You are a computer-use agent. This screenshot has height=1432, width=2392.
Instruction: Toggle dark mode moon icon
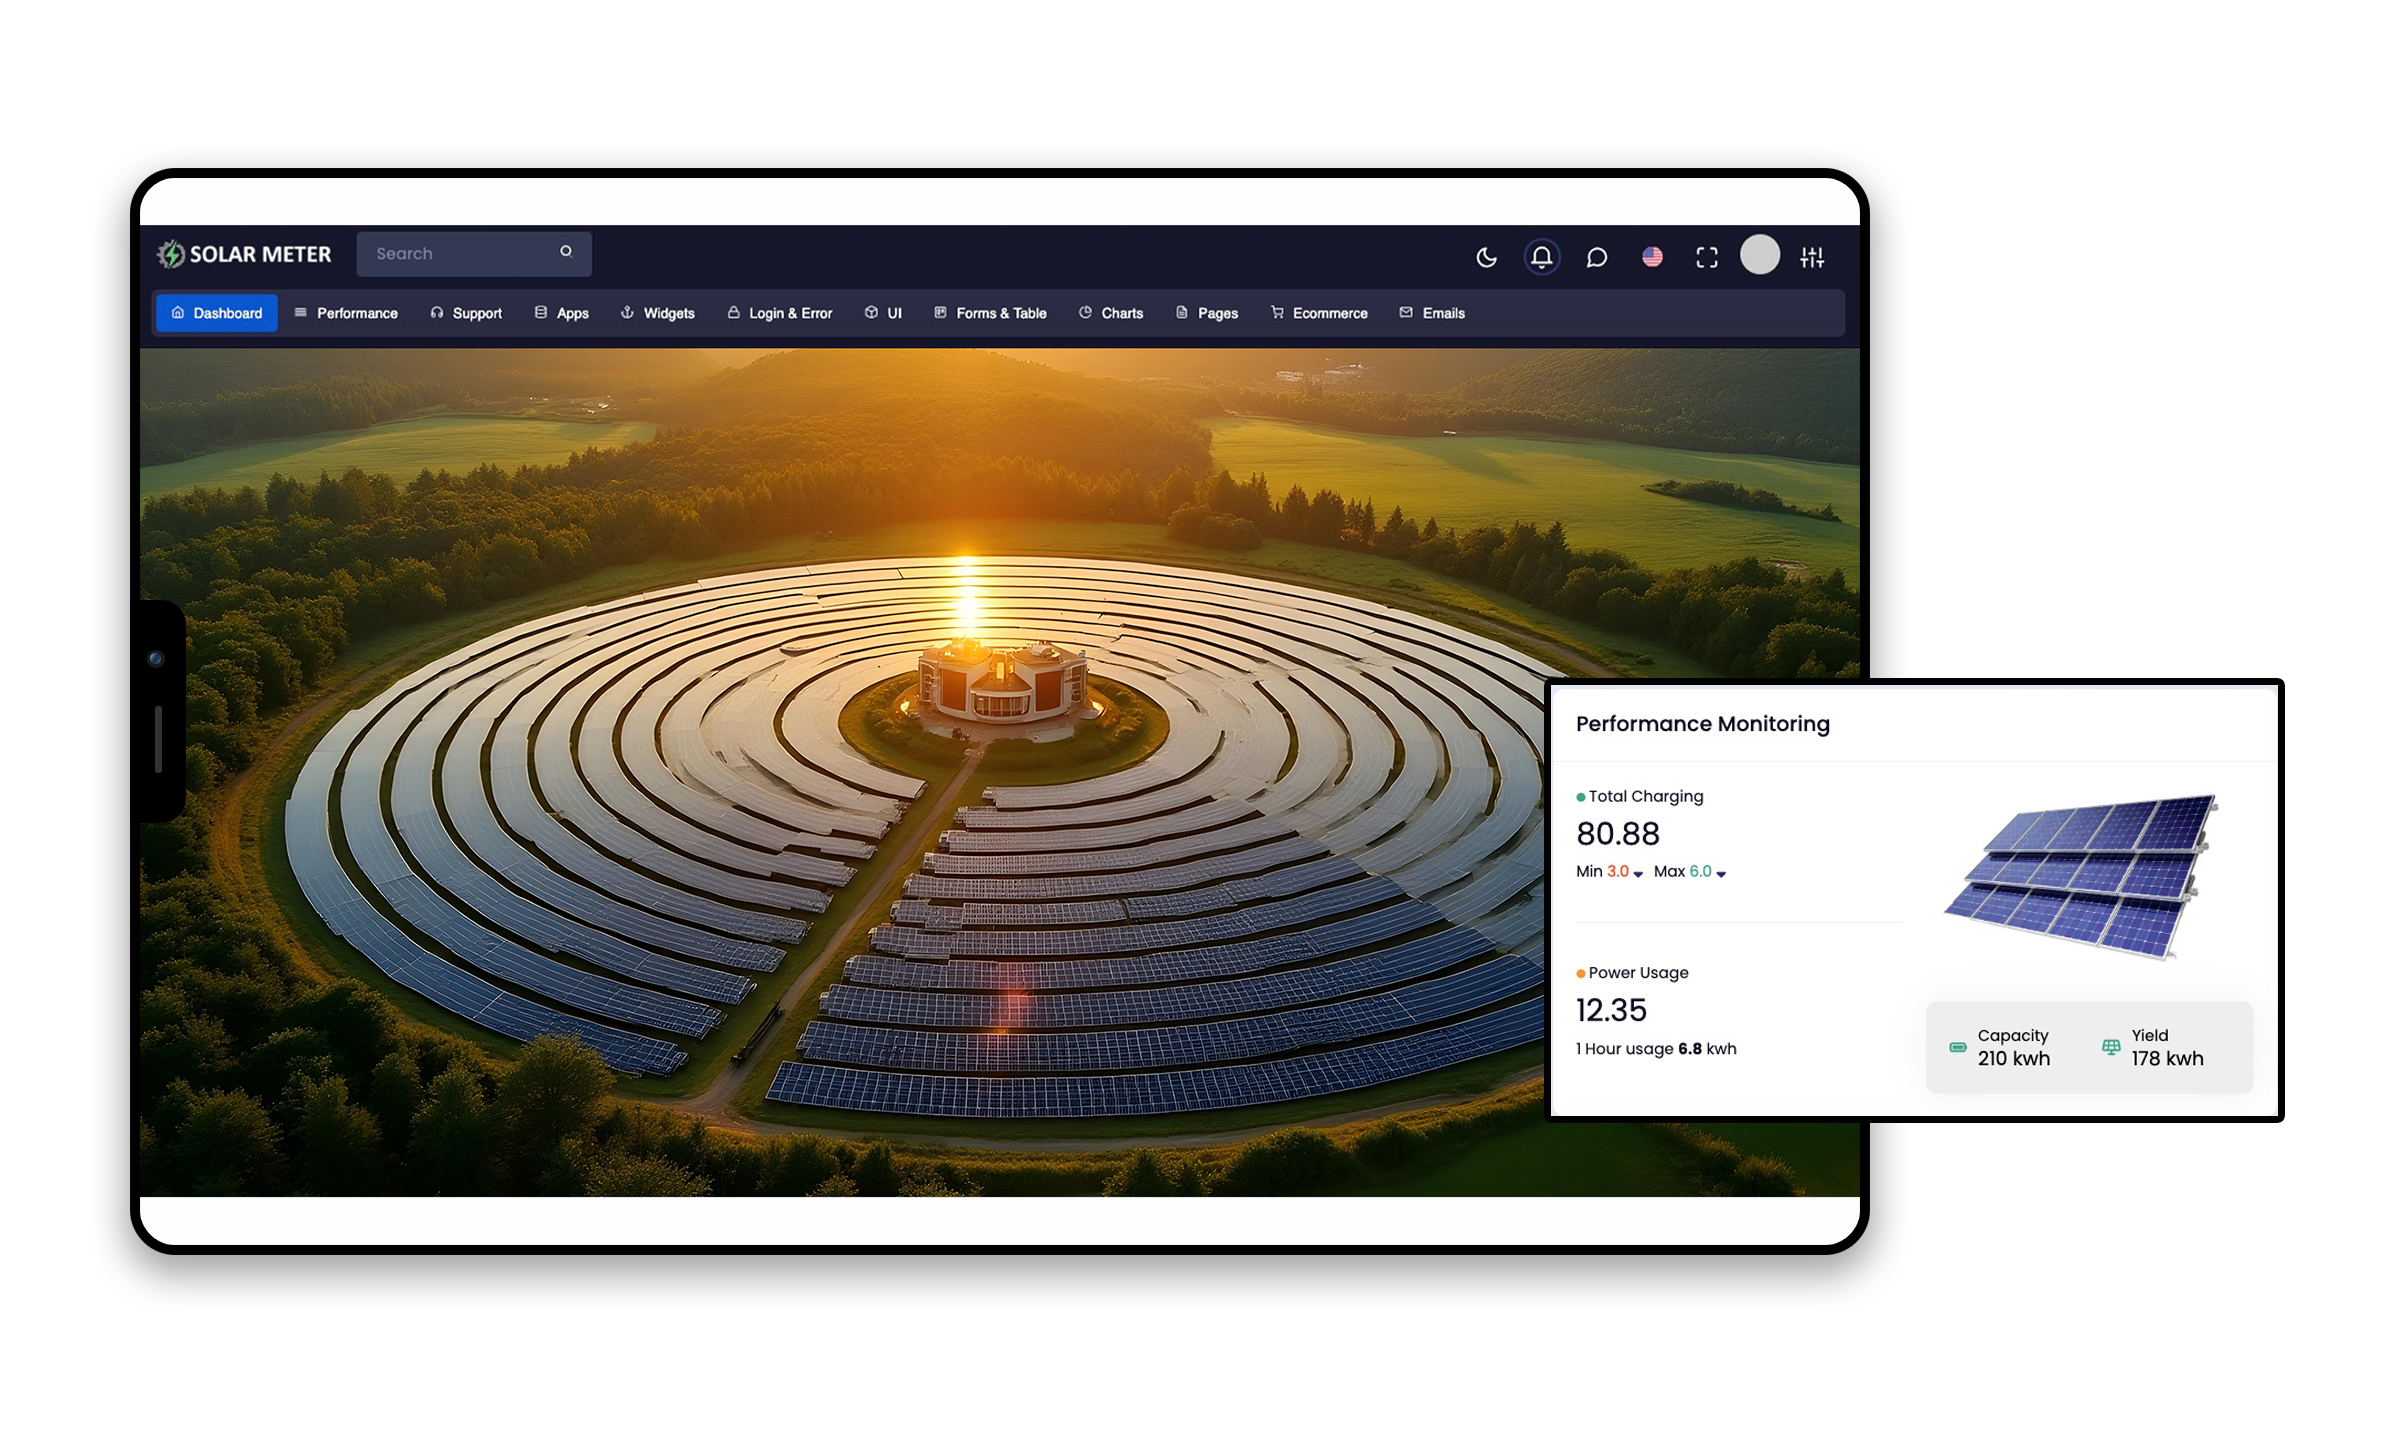(1486, 257)
